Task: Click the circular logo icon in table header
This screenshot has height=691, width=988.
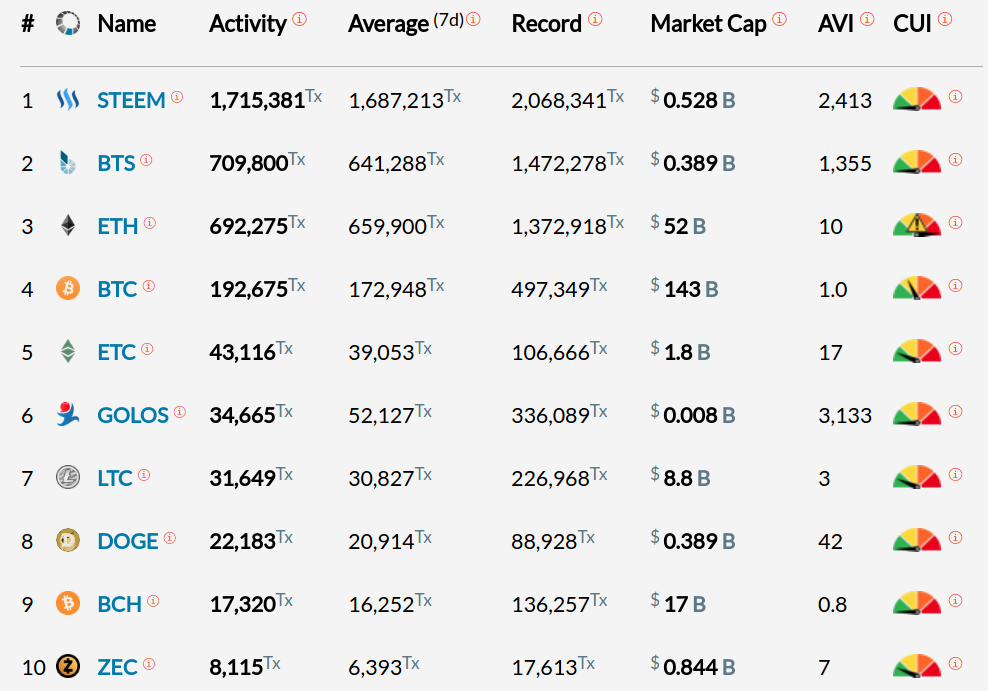Action: pyautogui.click(x=68, y=23)
